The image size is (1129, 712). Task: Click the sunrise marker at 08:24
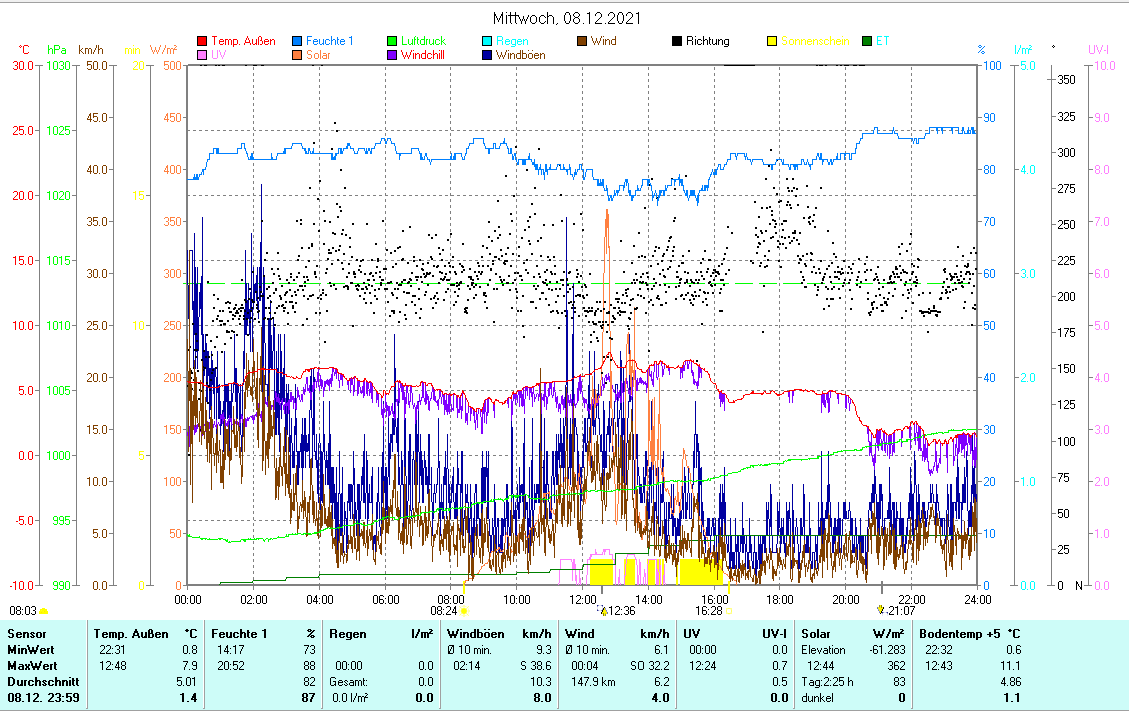464,610
